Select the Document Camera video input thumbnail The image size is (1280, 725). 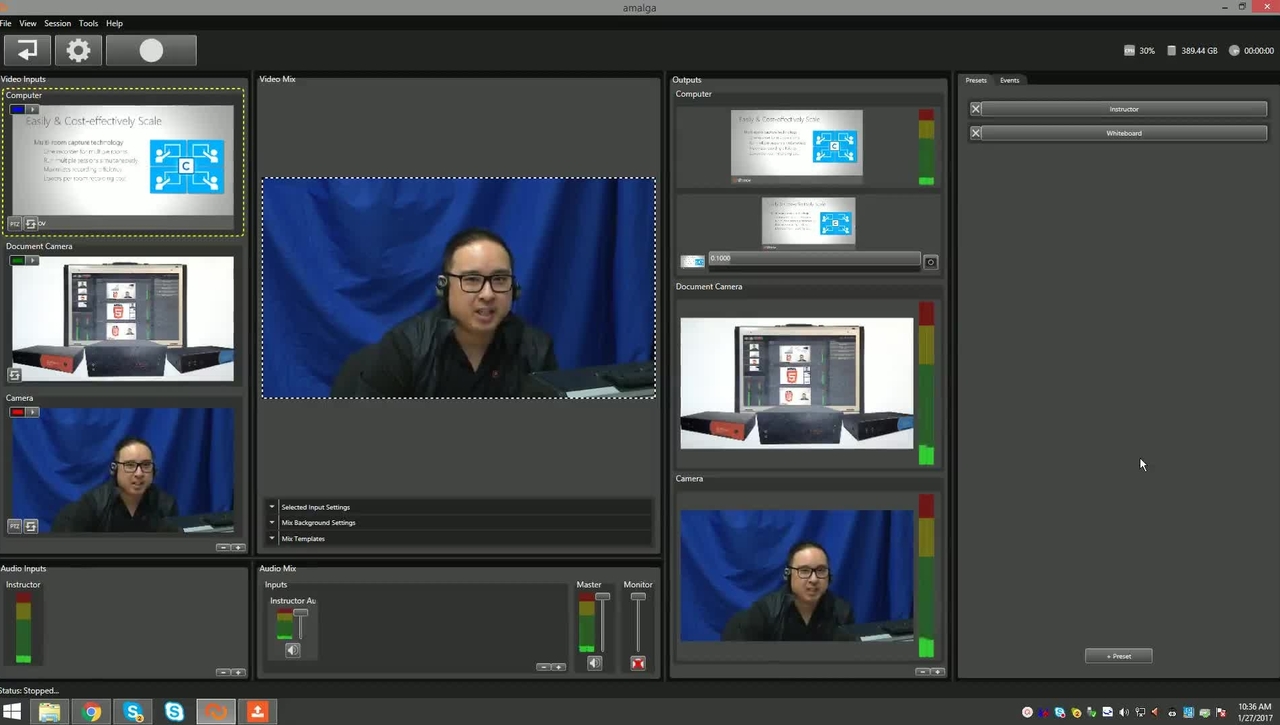tap(122, 319)
